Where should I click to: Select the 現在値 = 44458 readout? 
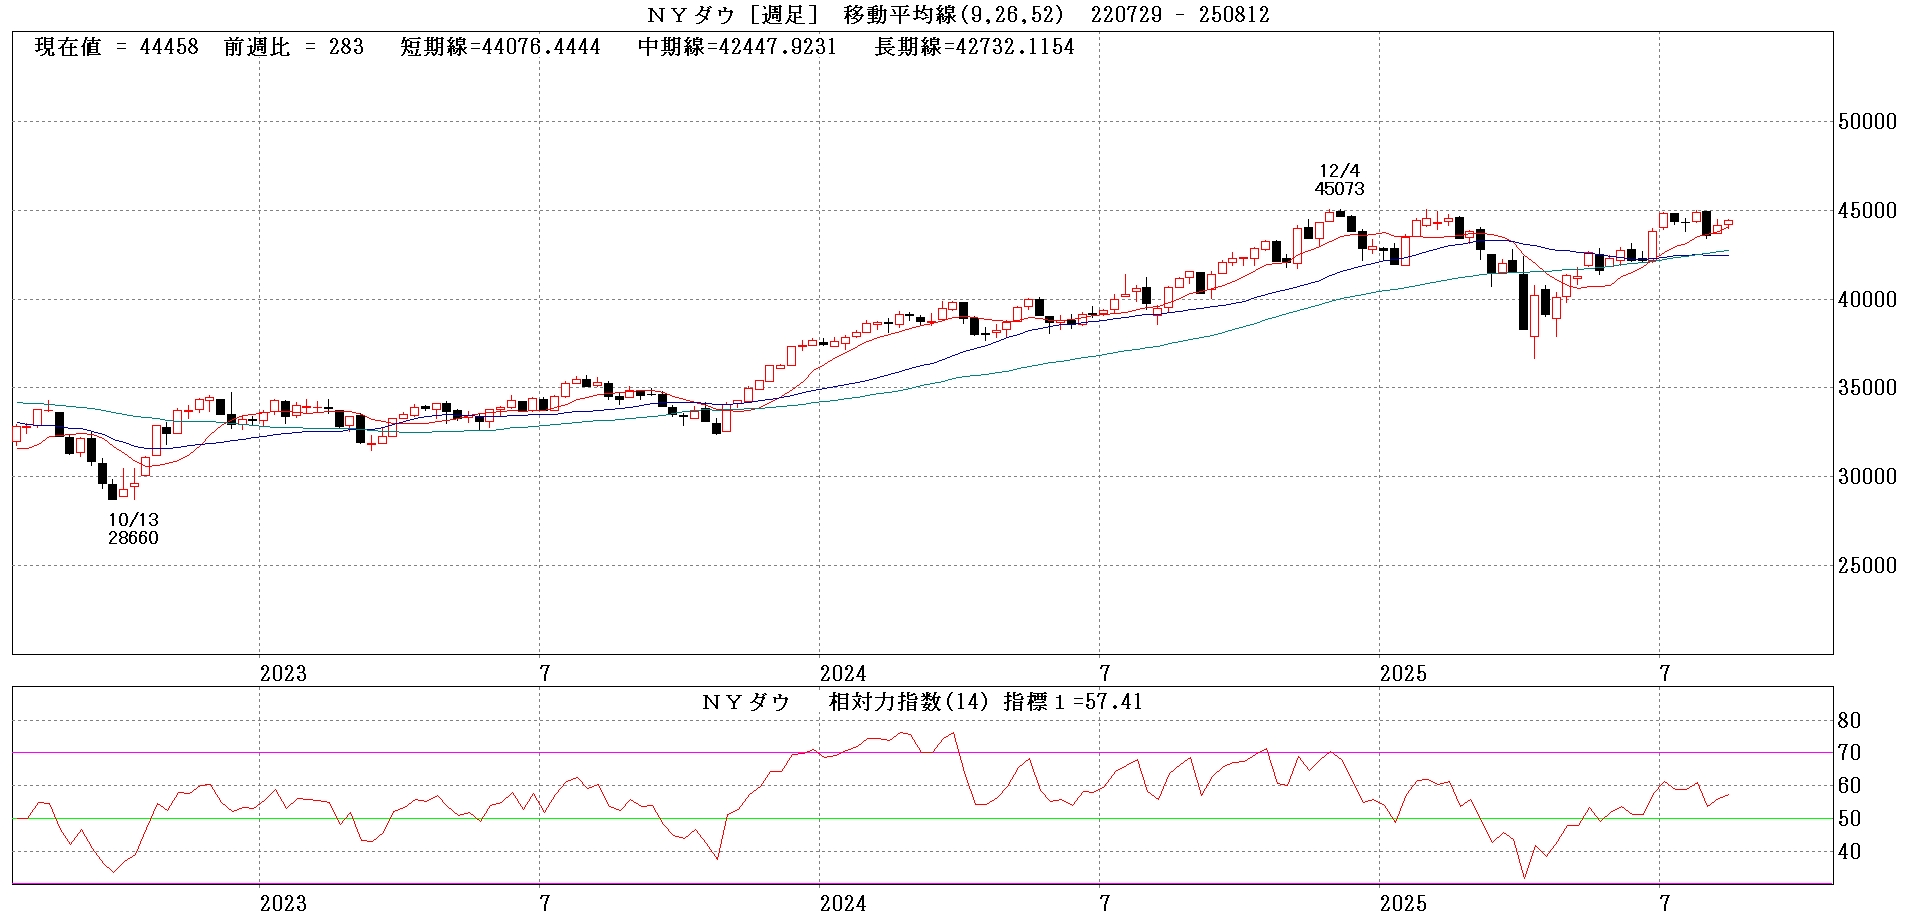tap(116, 47)
